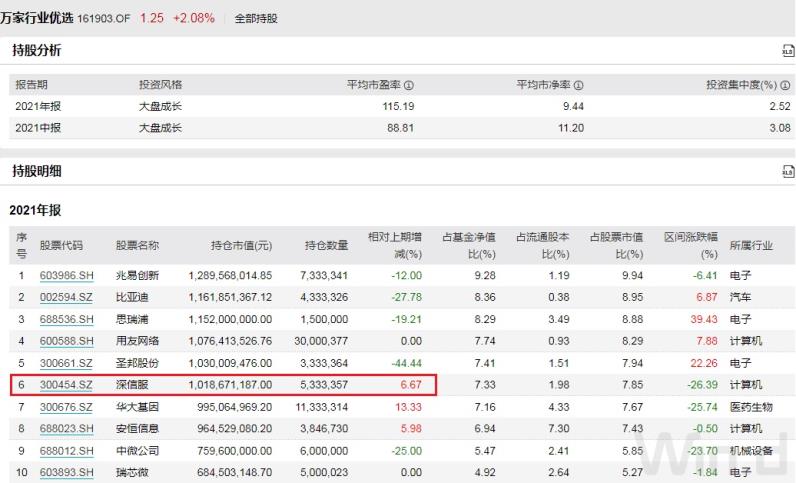796x483 pixels.
Task: Click the 39.43 price change value
Action: point(704,319)
